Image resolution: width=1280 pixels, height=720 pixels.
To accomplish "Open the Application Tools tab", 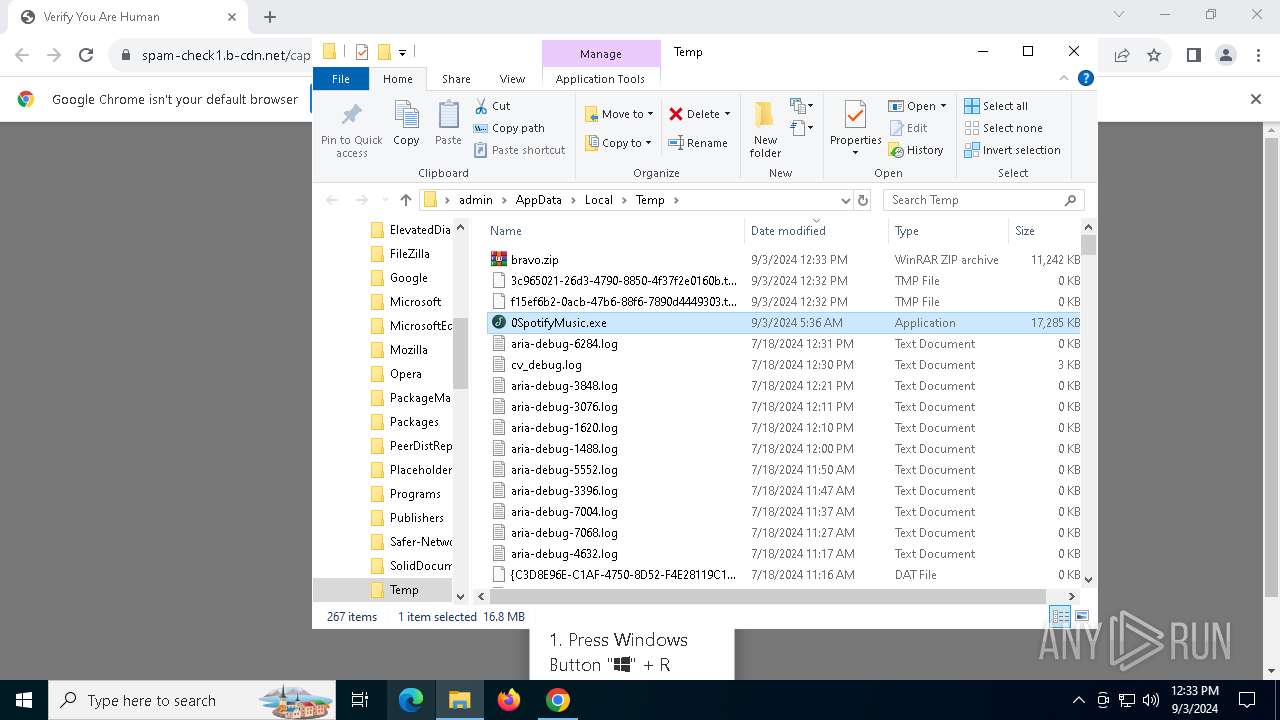I will click(600, 79).
